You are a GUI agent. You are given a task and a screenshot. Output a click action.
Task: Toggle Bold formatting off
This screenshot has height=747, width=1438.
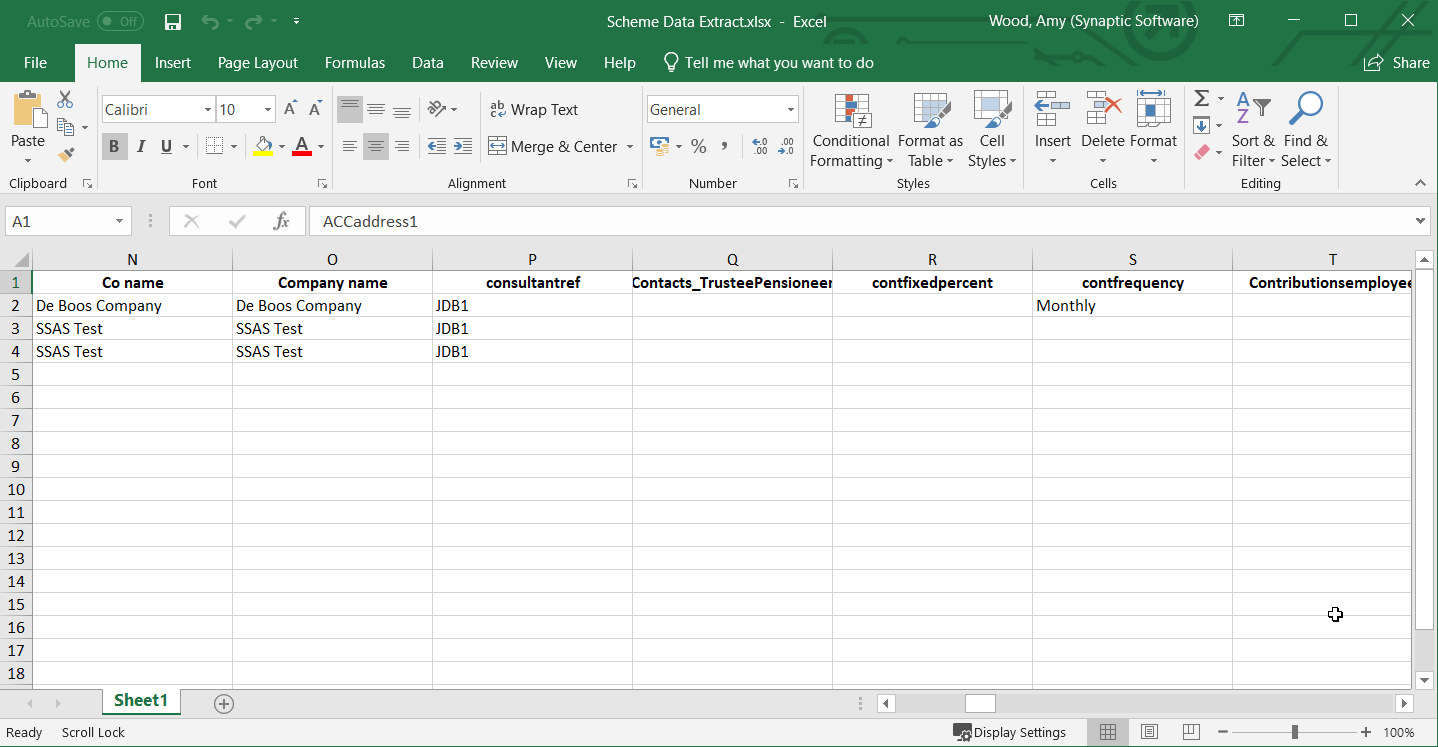(x=113, y=147)
